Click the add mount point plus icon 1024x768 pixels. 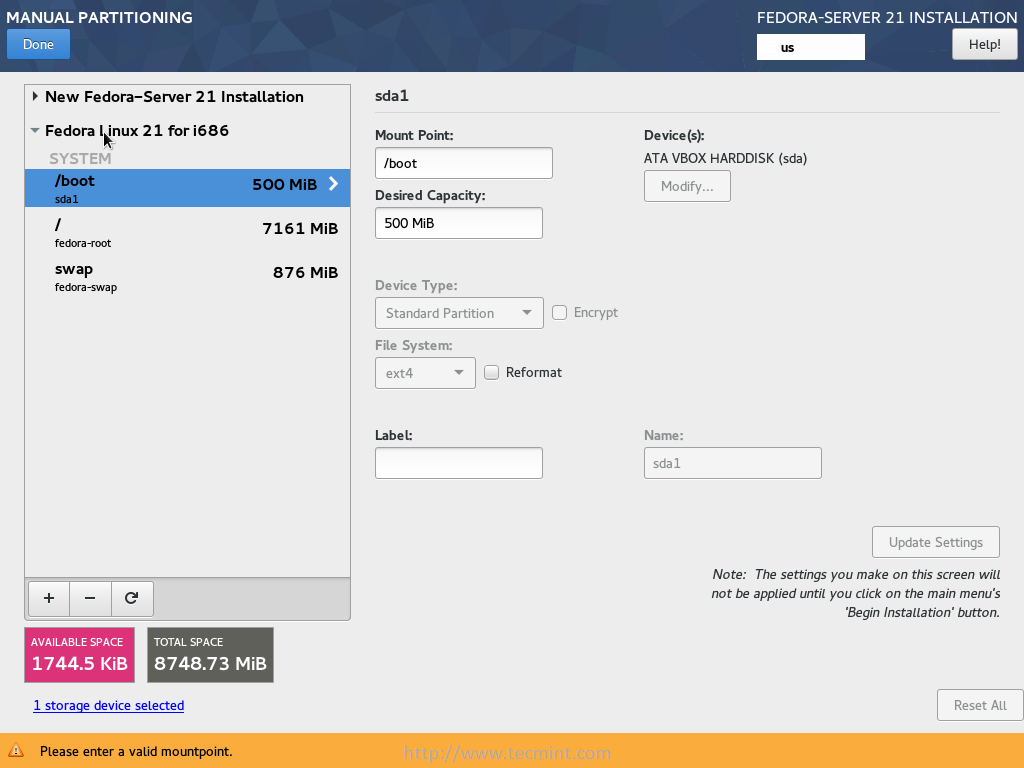point(49,598)
